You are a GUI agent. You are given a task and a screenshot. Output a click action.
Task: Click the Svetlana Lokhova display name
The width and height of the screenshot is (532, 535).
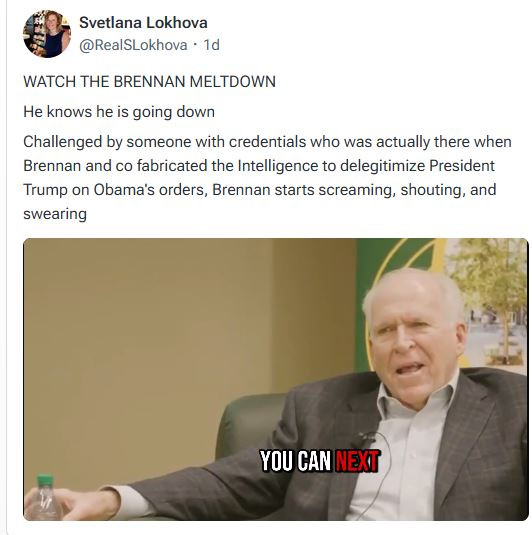143,23
